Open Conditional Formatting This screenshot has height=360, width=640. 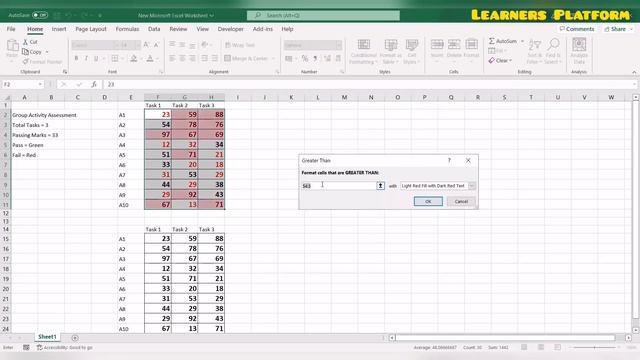coord(363,52)
